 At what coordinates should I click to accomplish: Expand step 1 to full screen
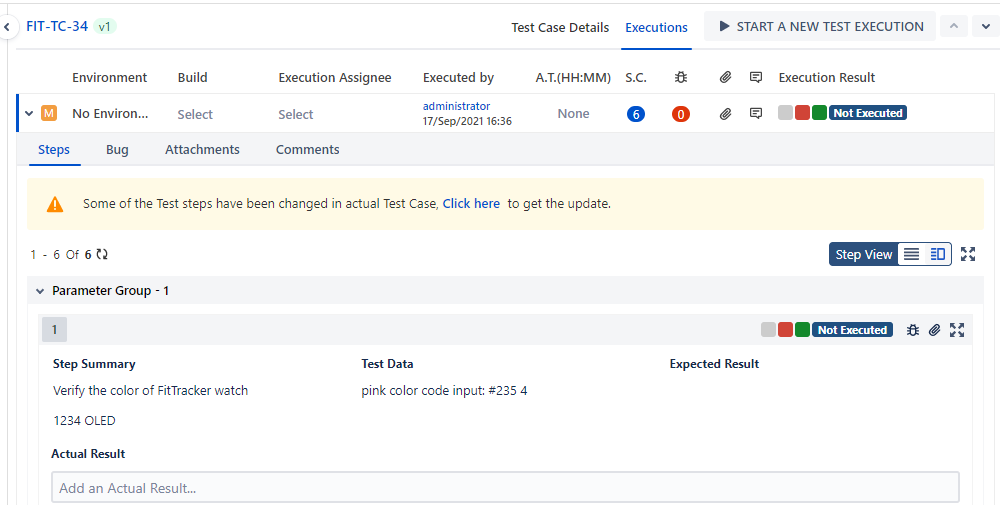(x=957, y=330)
